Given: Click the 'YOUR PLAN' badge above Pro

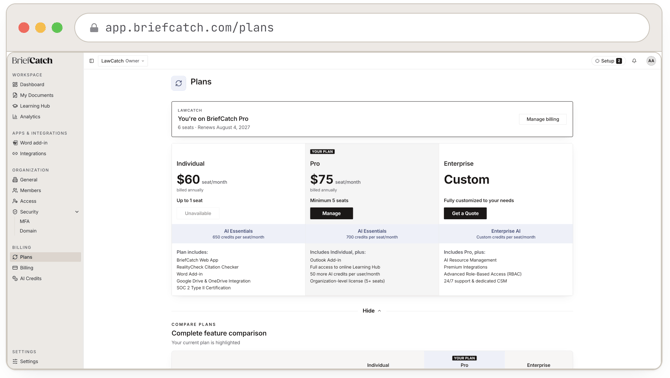Looking at the screenshot, I should tap(323, 152).
